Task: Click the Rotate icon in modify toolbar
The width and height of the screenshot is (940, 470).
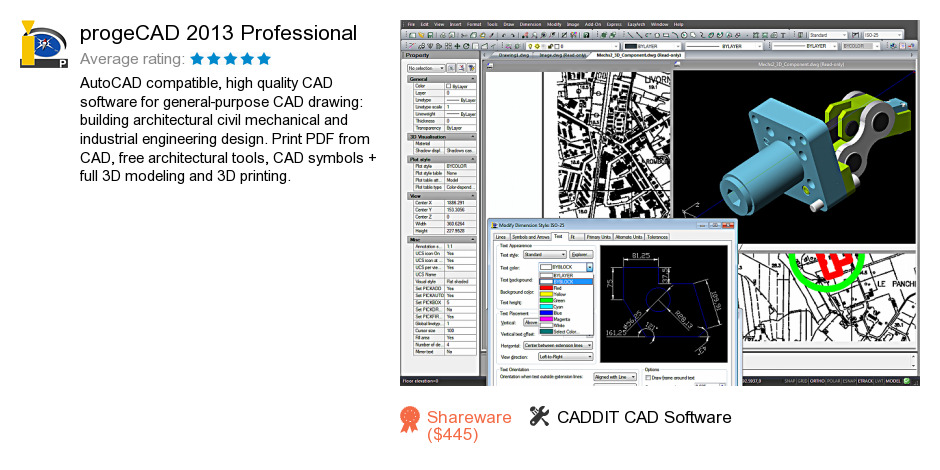Action: pos(466,46)
